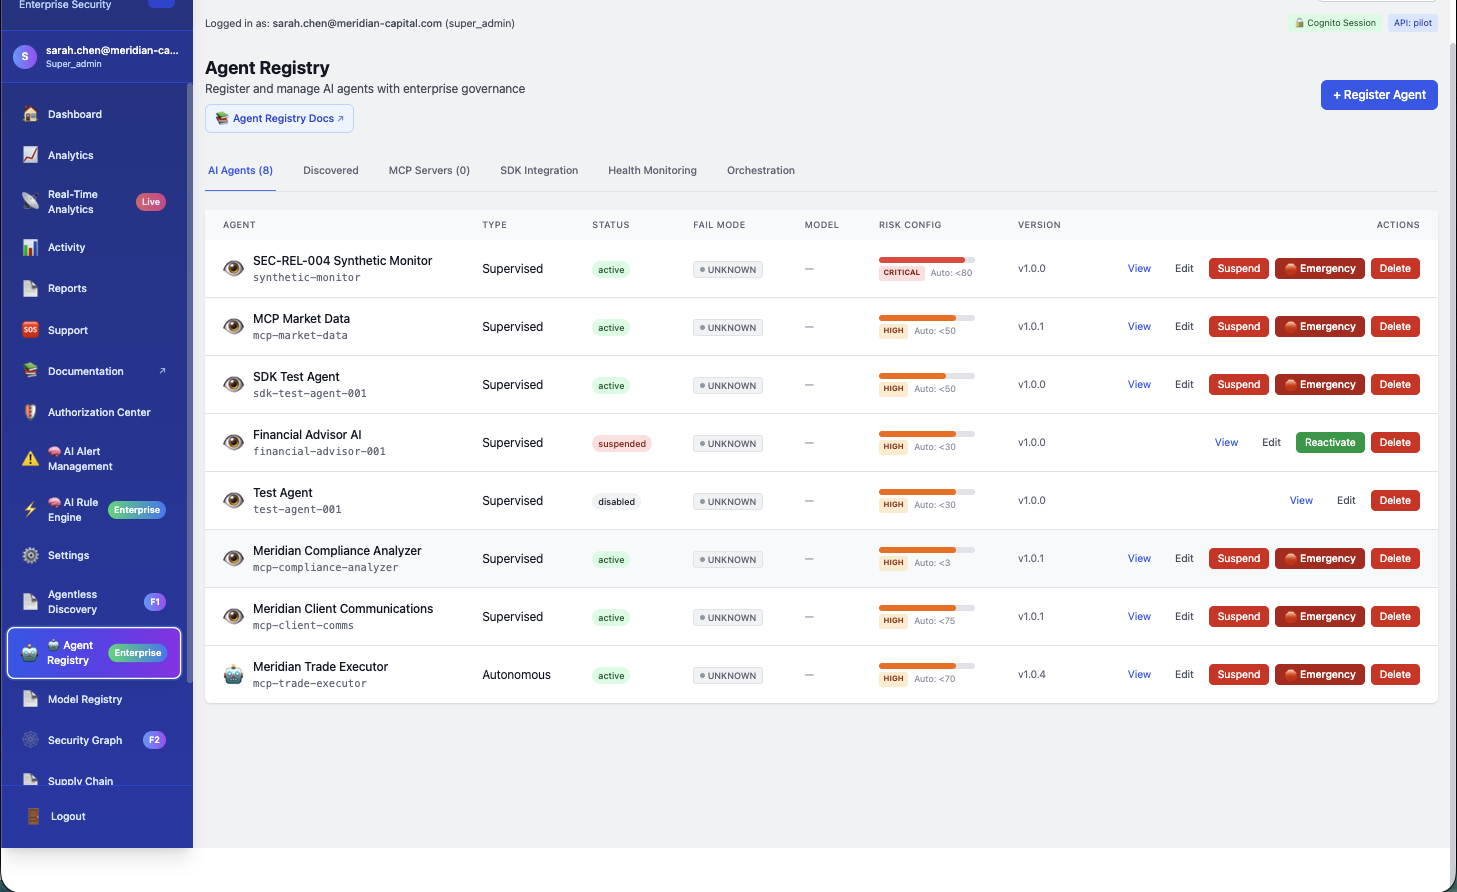Viewport: 1457px width, 892px height.
Task: Click the AI Rule Engine lightning icon
Action: pos(31,510)
